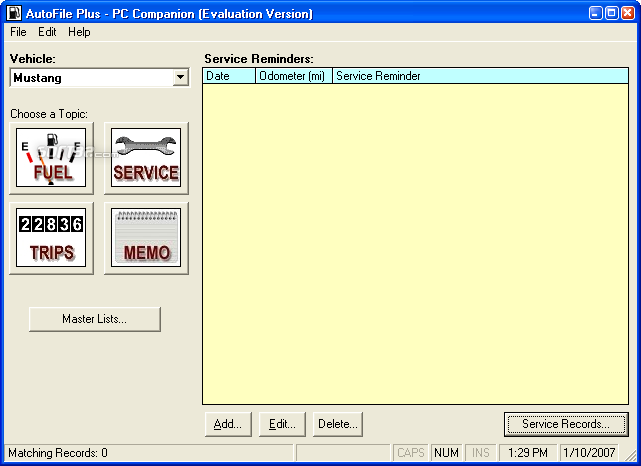
Task: Maximize the AutoFile Plus window
Action: [x=612, y=13]
